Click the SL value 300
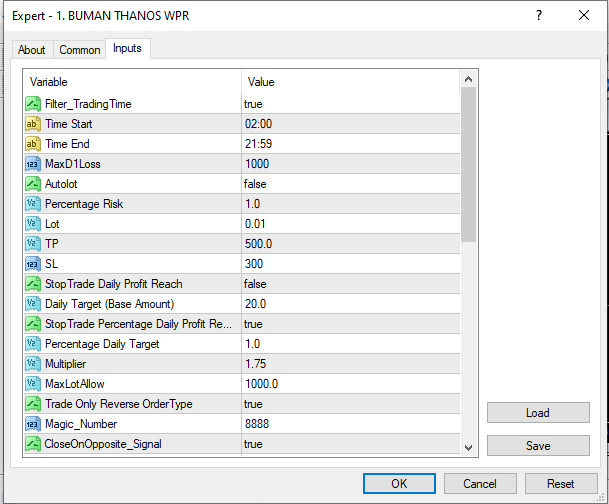The height and width of the screenshot is (504, 609). (x=254, y=264)
